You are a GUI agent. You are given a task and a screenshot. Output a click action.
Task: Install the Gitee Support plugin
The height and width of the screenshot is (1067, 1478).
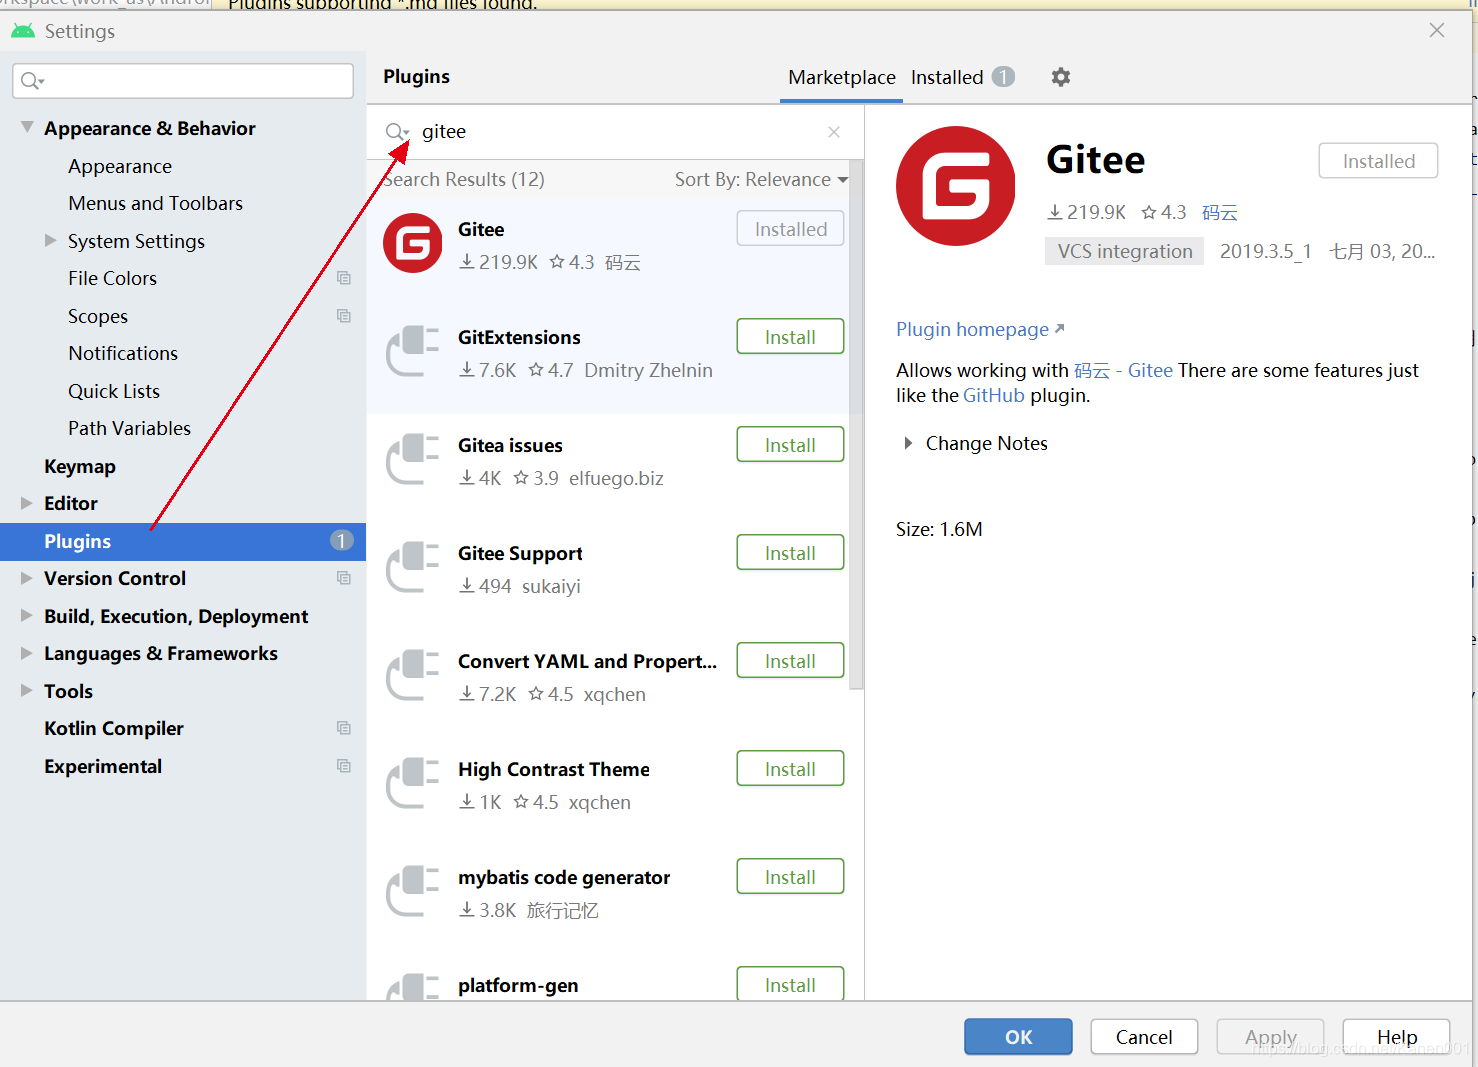pos(790,553)
